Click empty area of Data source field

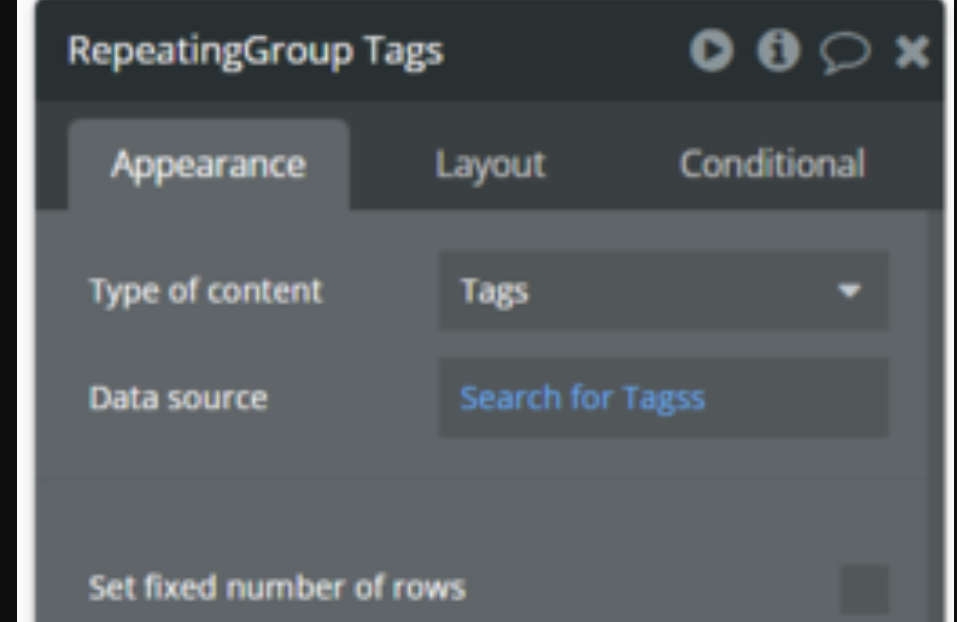coord(796,397)
